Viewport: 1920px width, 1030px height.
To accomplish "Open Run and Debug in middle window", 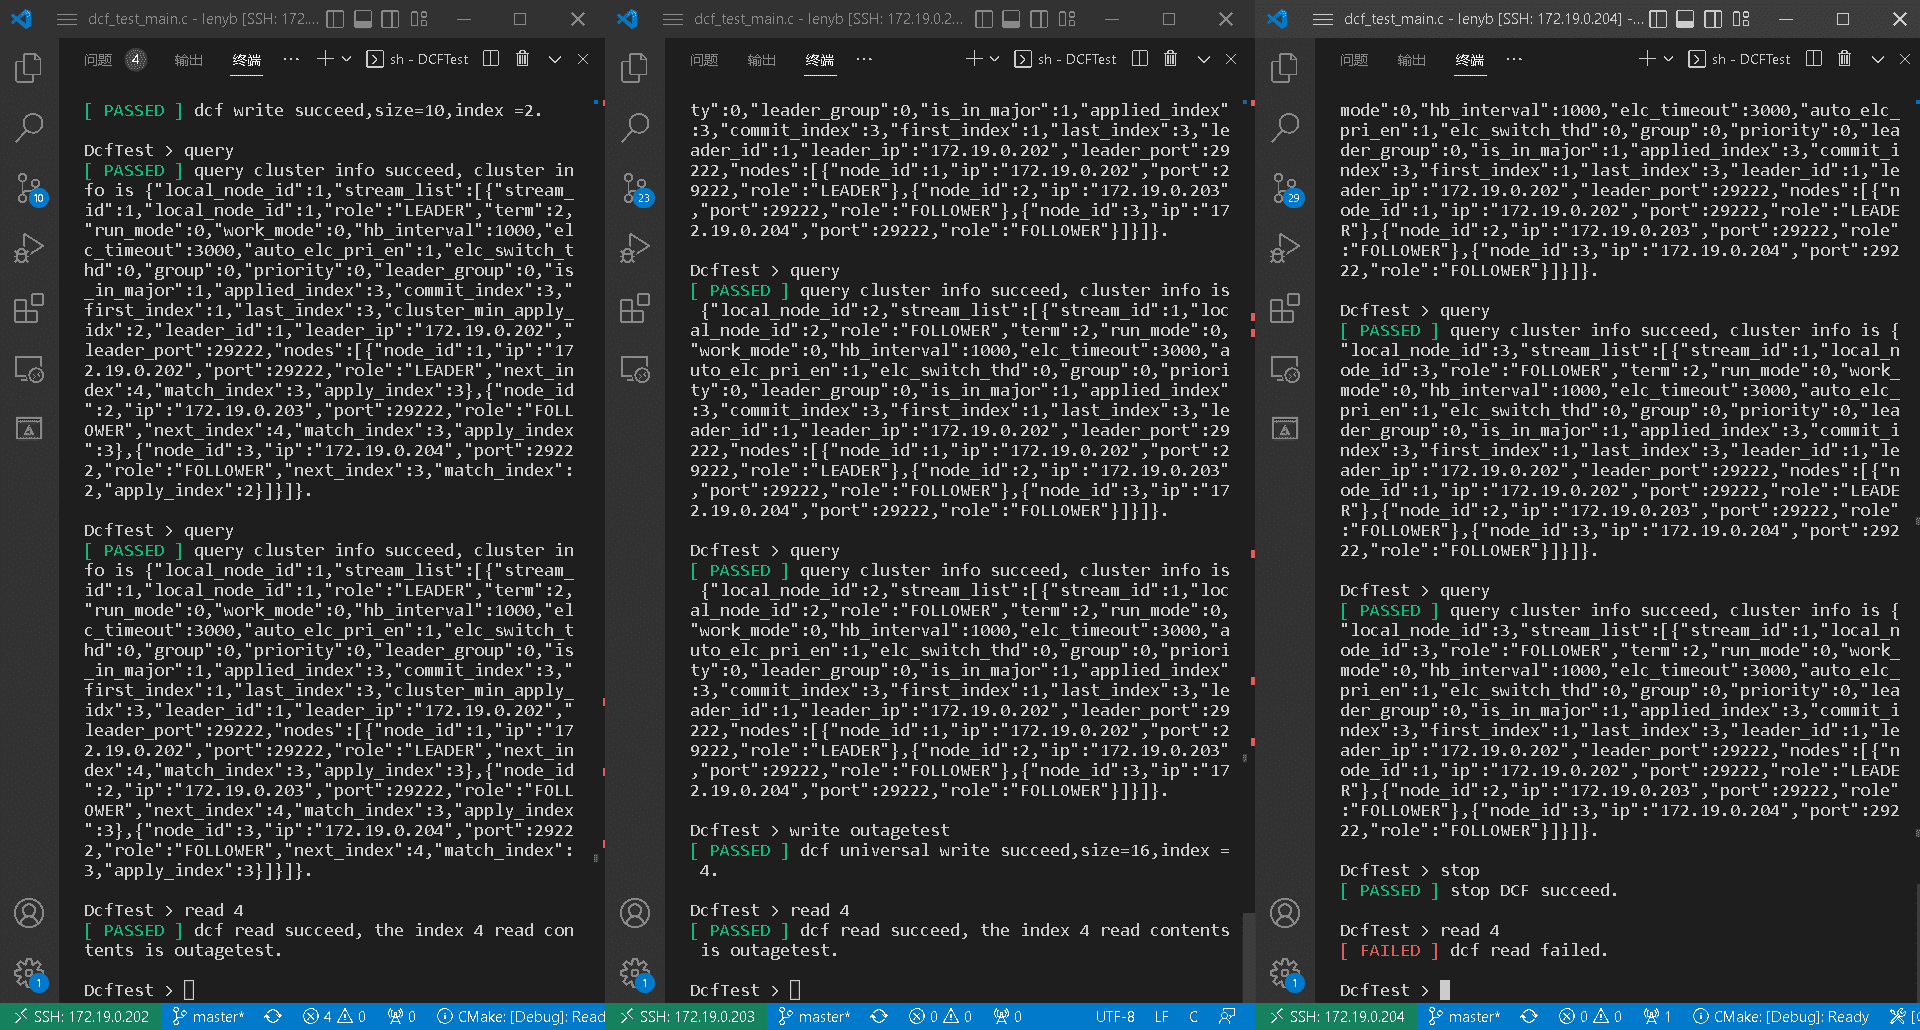I will (635, 247).
